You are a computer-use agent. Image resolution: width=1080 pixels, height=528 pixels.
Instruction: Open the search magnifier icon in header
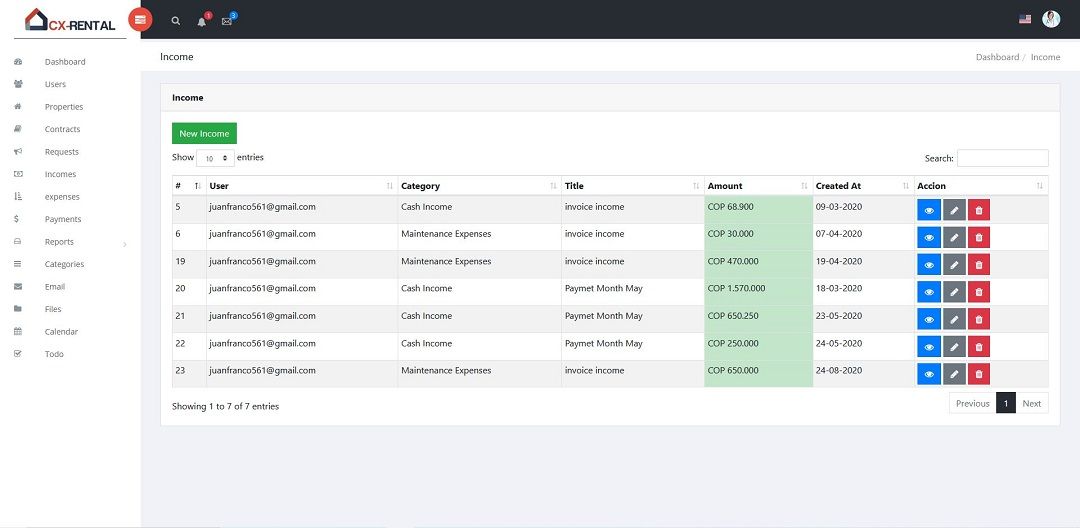click(x=176, y=20)
